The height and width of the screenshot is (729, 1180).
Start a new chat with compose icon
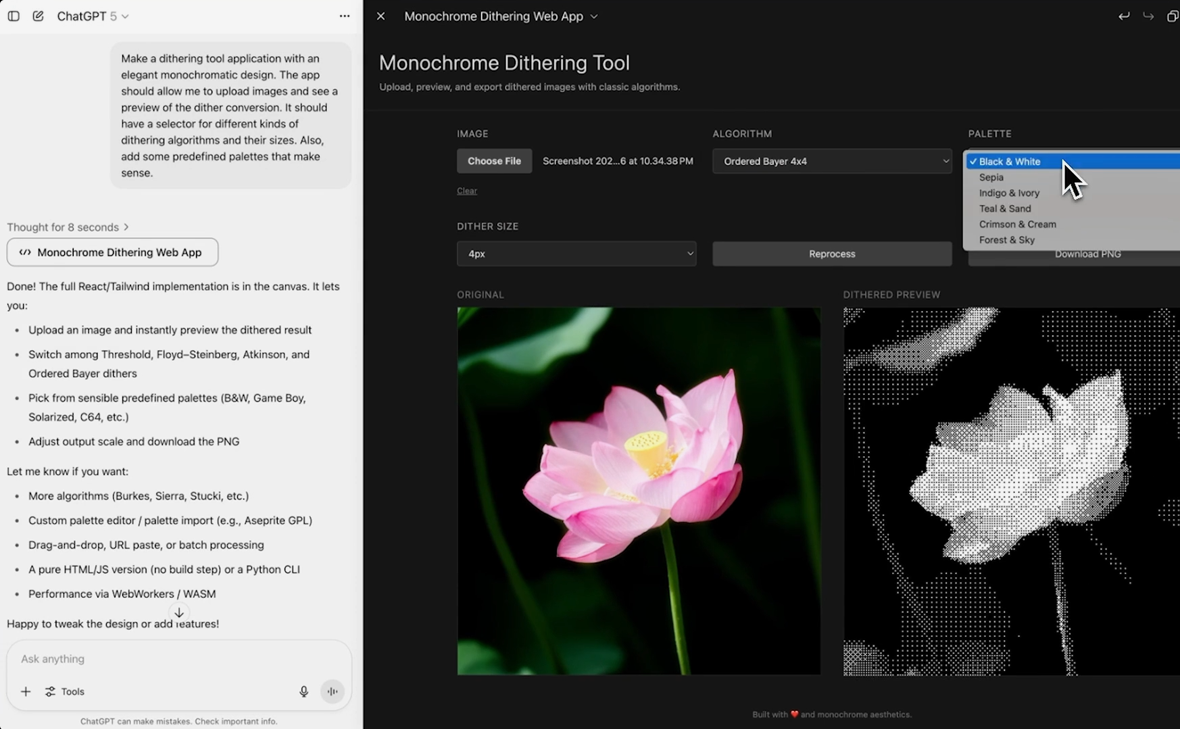38,16
